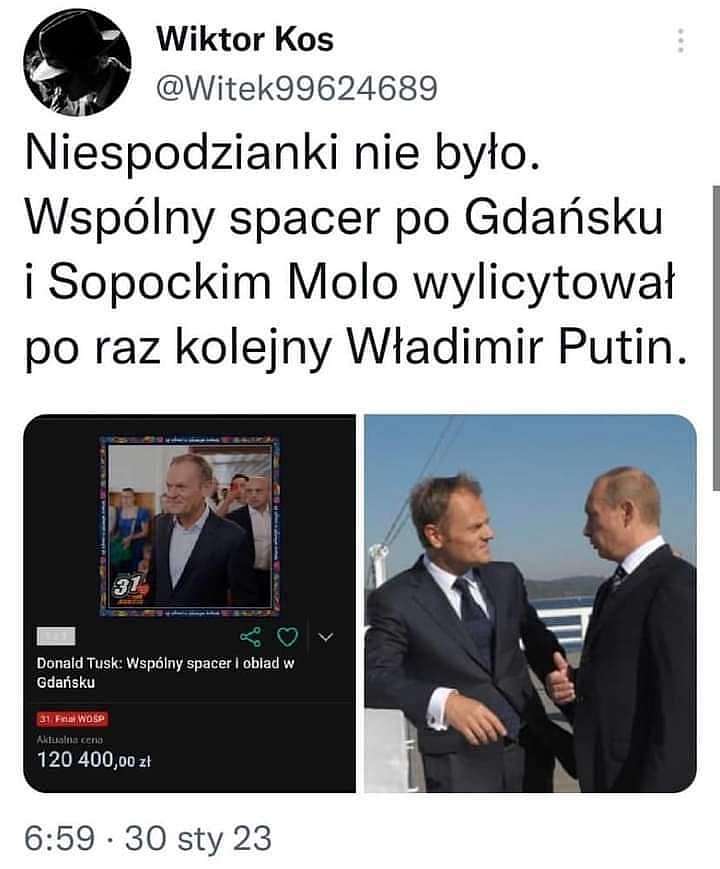Open the right photo of two men in suits
This screenshot has height=869, width=720.
point(530,604)
